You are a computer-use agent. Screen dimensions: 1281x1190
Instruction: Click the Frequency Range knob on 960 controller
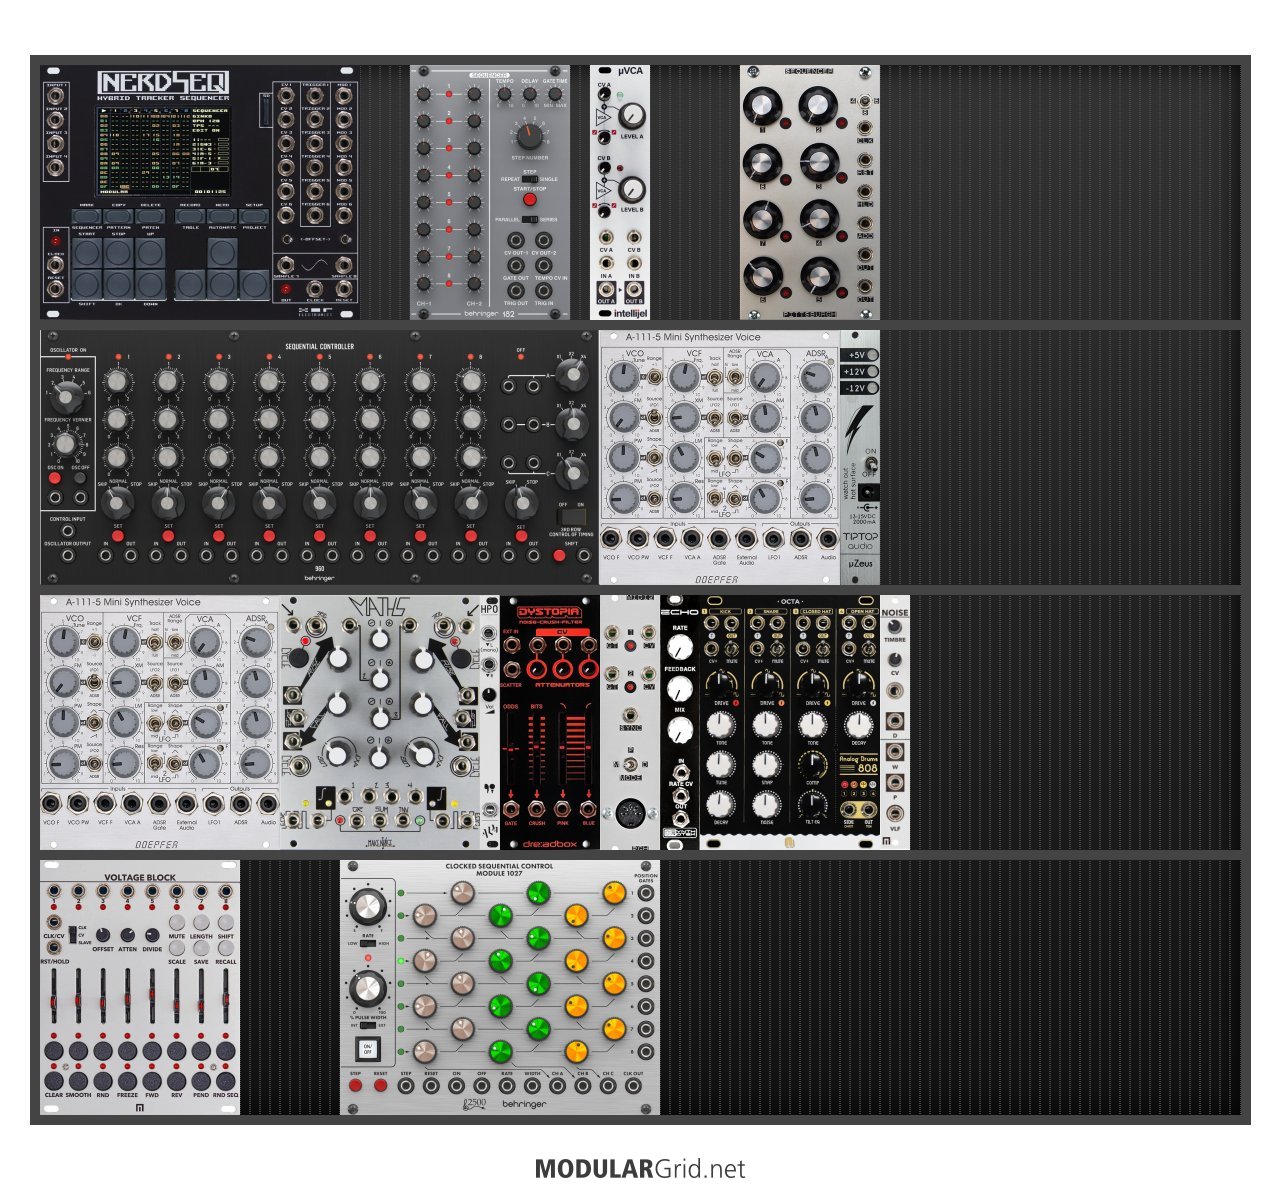click(65, 397)
